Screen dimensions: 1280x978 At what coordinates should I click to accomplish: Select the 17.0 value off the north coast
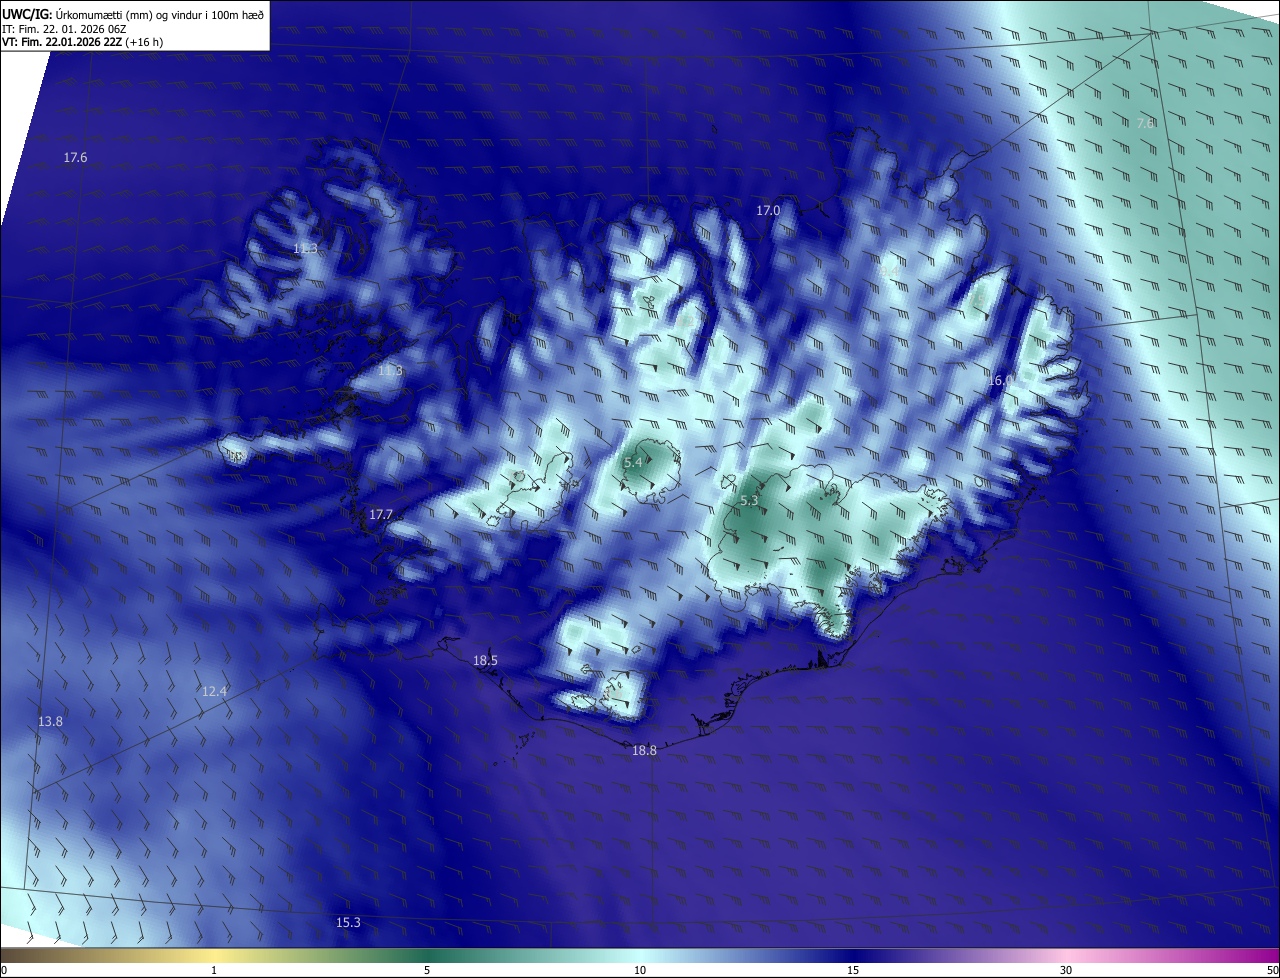click(x=767, y=210)
